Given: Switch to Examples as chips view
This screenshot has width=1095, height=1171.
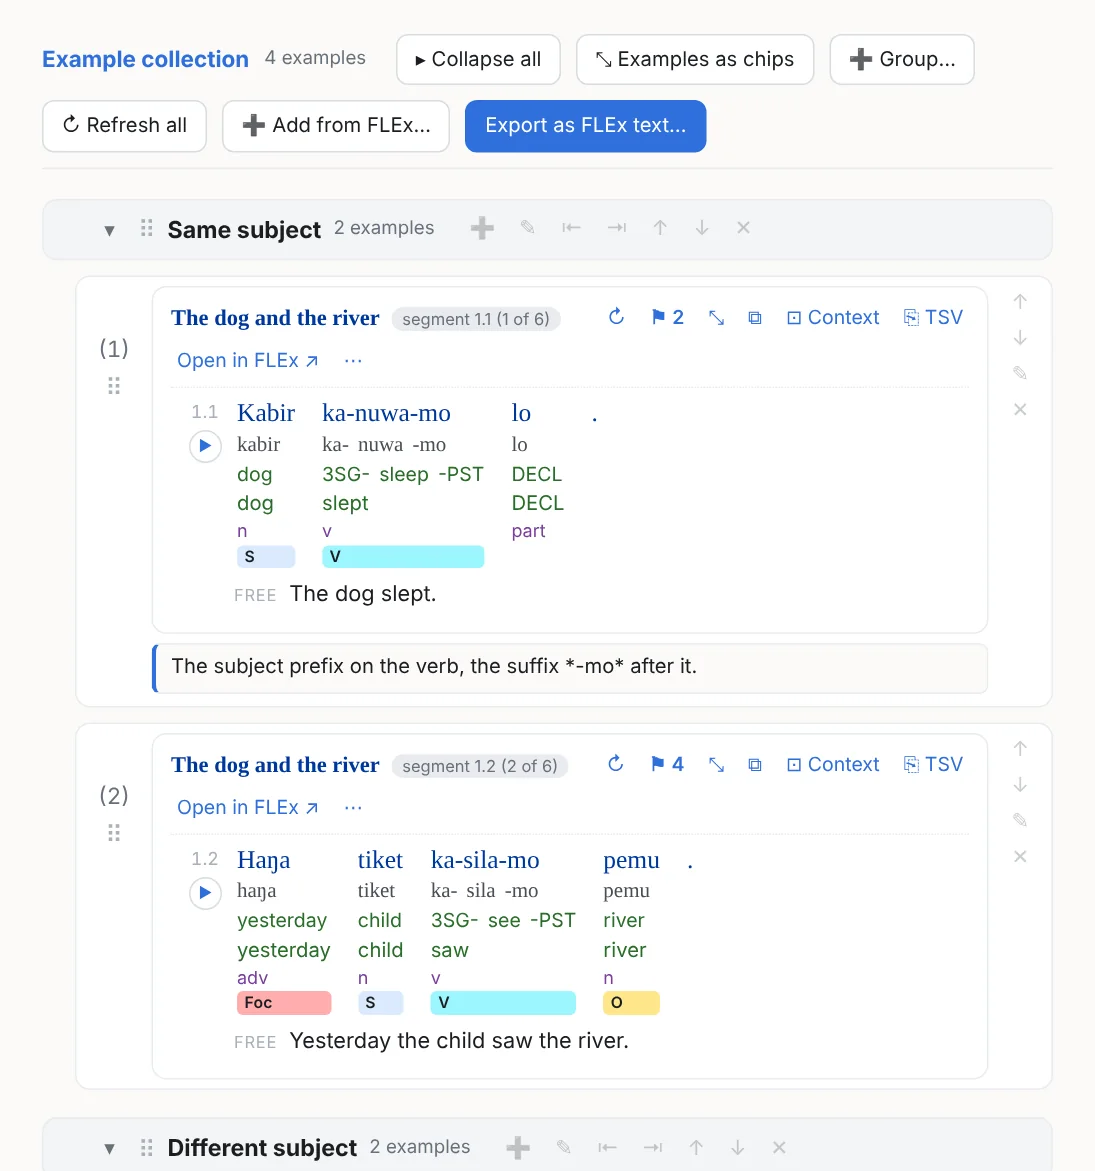Looking at the screenshot, I should coord(695,60).
